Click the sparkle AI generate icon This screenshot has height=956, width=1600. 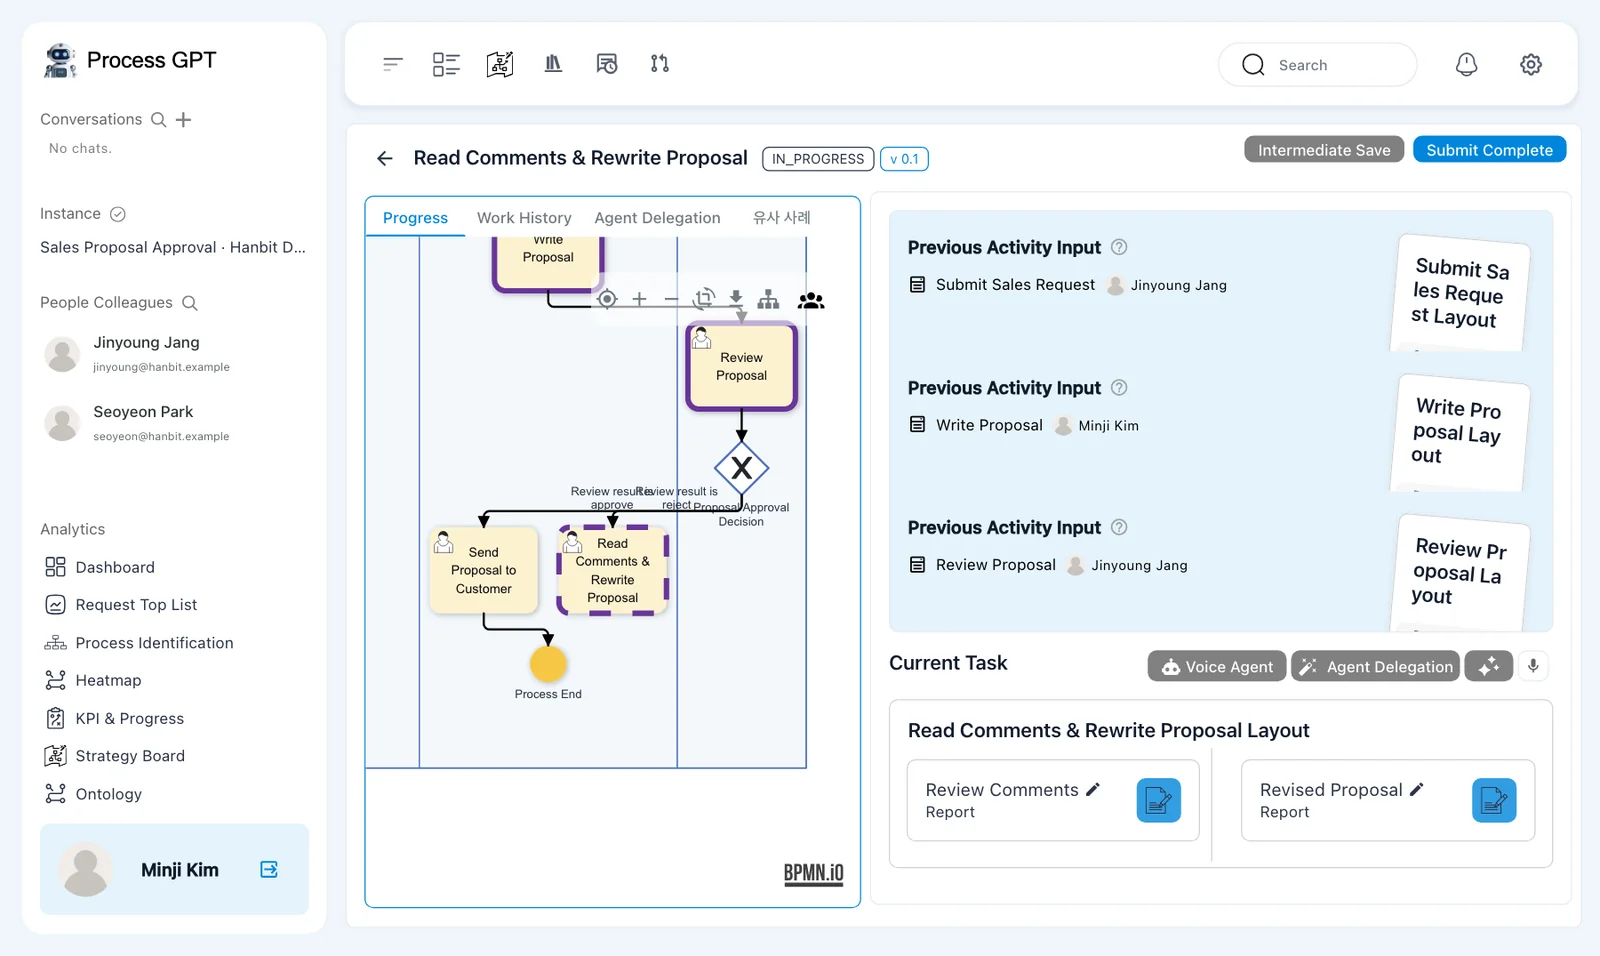(x=1489, y=666)
